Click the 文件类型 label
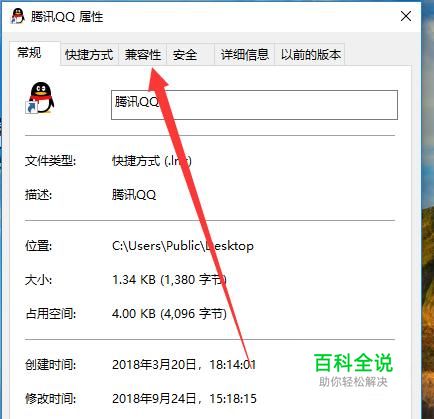 51,161
